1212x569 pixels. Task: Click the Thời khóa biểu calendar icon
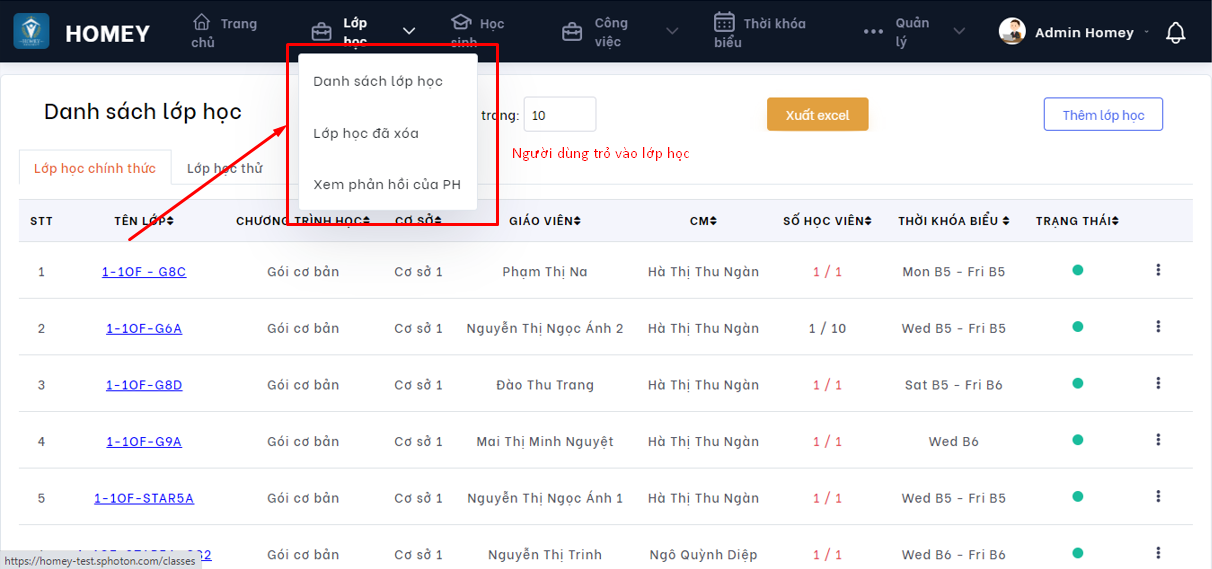tap(725, 22)
